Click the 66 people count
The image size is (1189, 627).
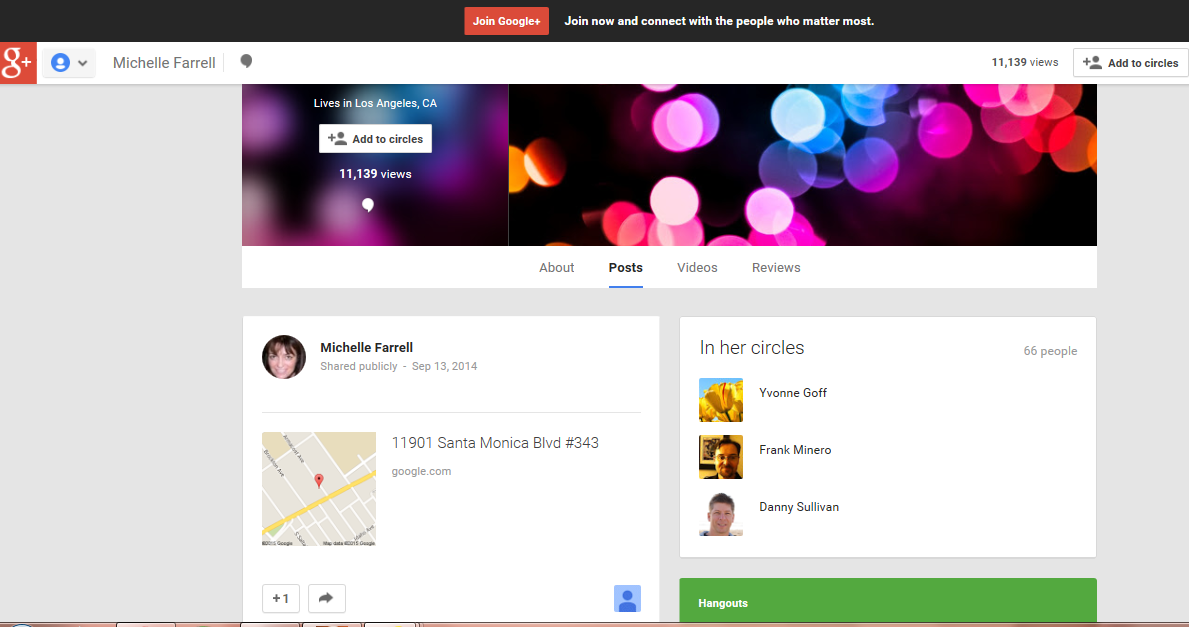[1050, 351]
